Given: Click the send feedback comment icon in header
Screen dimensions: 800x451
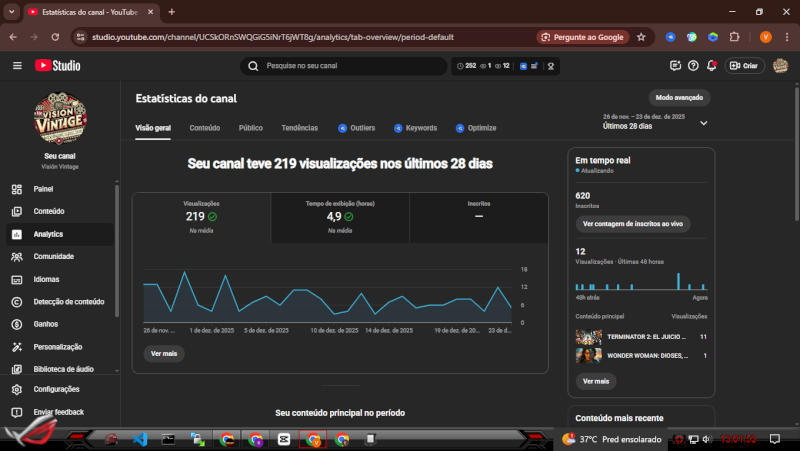Looking at the screenshot, I should click(675, 66).
